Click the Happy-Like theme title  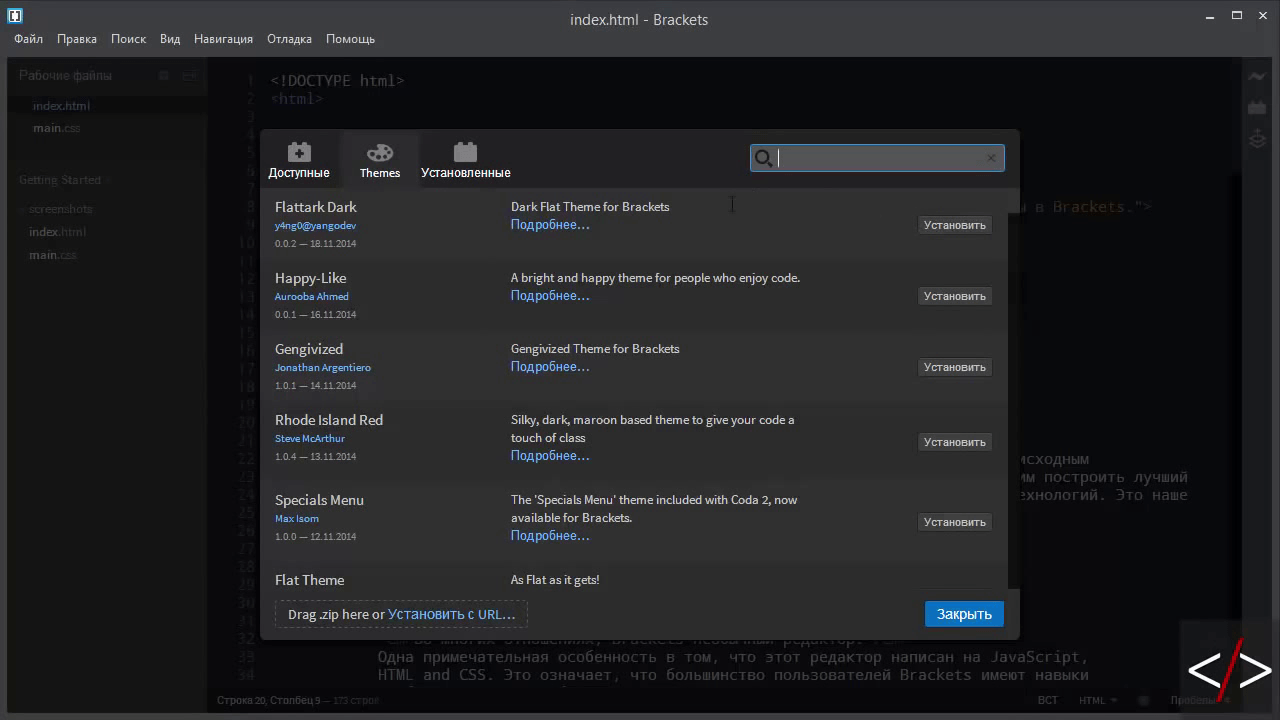pos(310,278)
